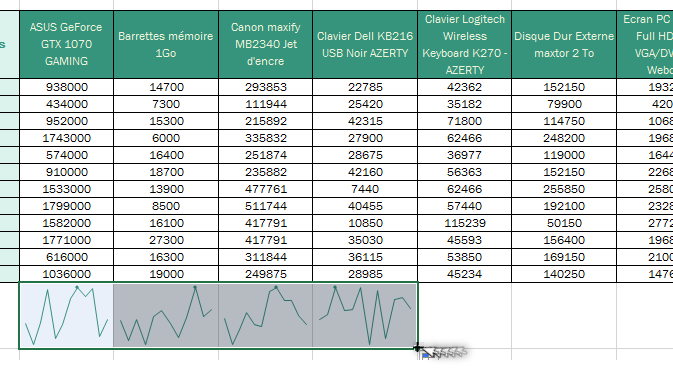Select cell with value 14700
Image resolution: width=673 pixels, height=378 pixels.
[166, 87]
